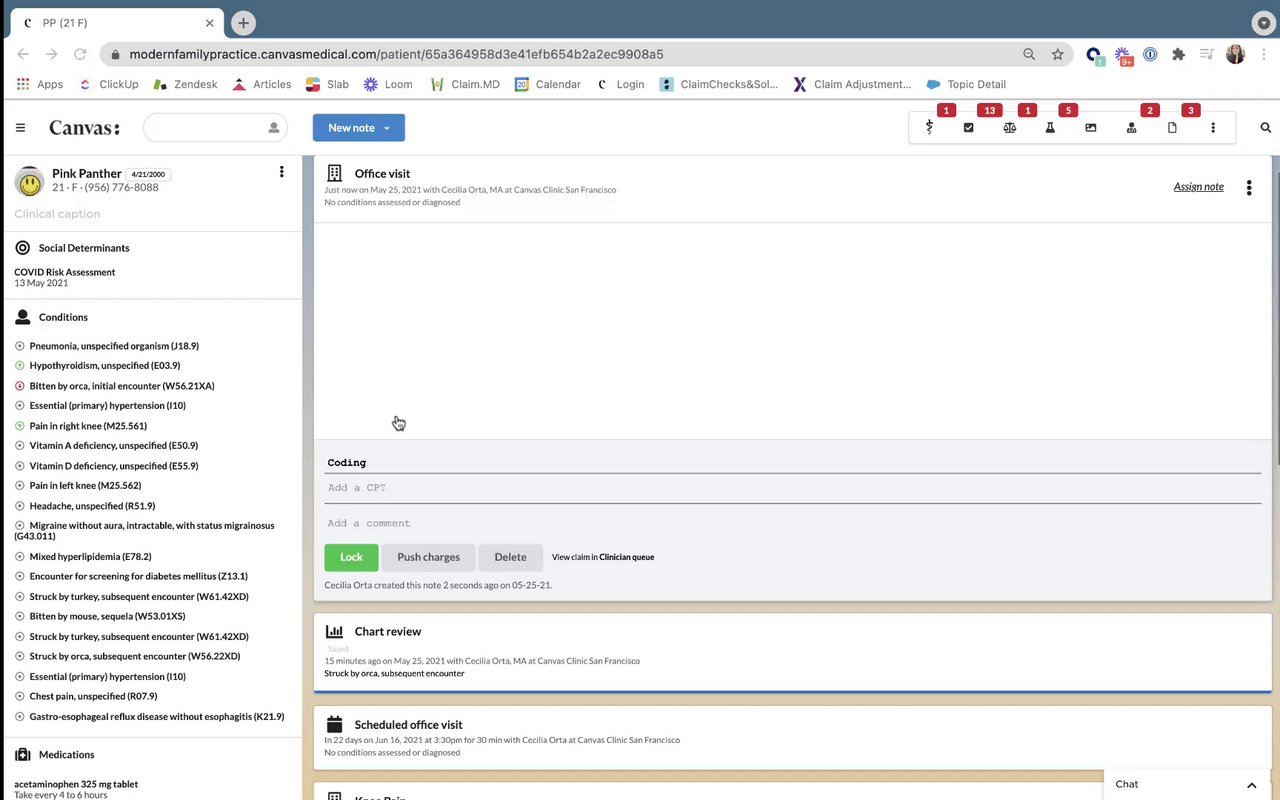The width and height of the screenshot is (1280, 800).
Task: Click the green Lock button
Action: tap(351, 557)
